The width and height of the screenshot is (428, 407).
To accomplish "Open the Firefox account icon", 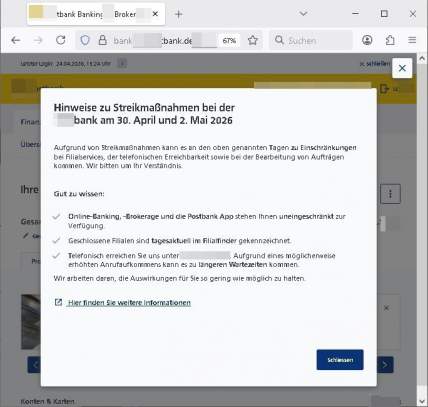I will [367, 40].
